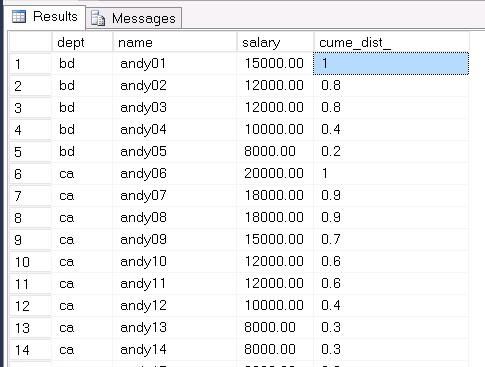Select row 14 via its row number header
The height and width of the screenshot is (367, 485).
click(x=30, y=350)
